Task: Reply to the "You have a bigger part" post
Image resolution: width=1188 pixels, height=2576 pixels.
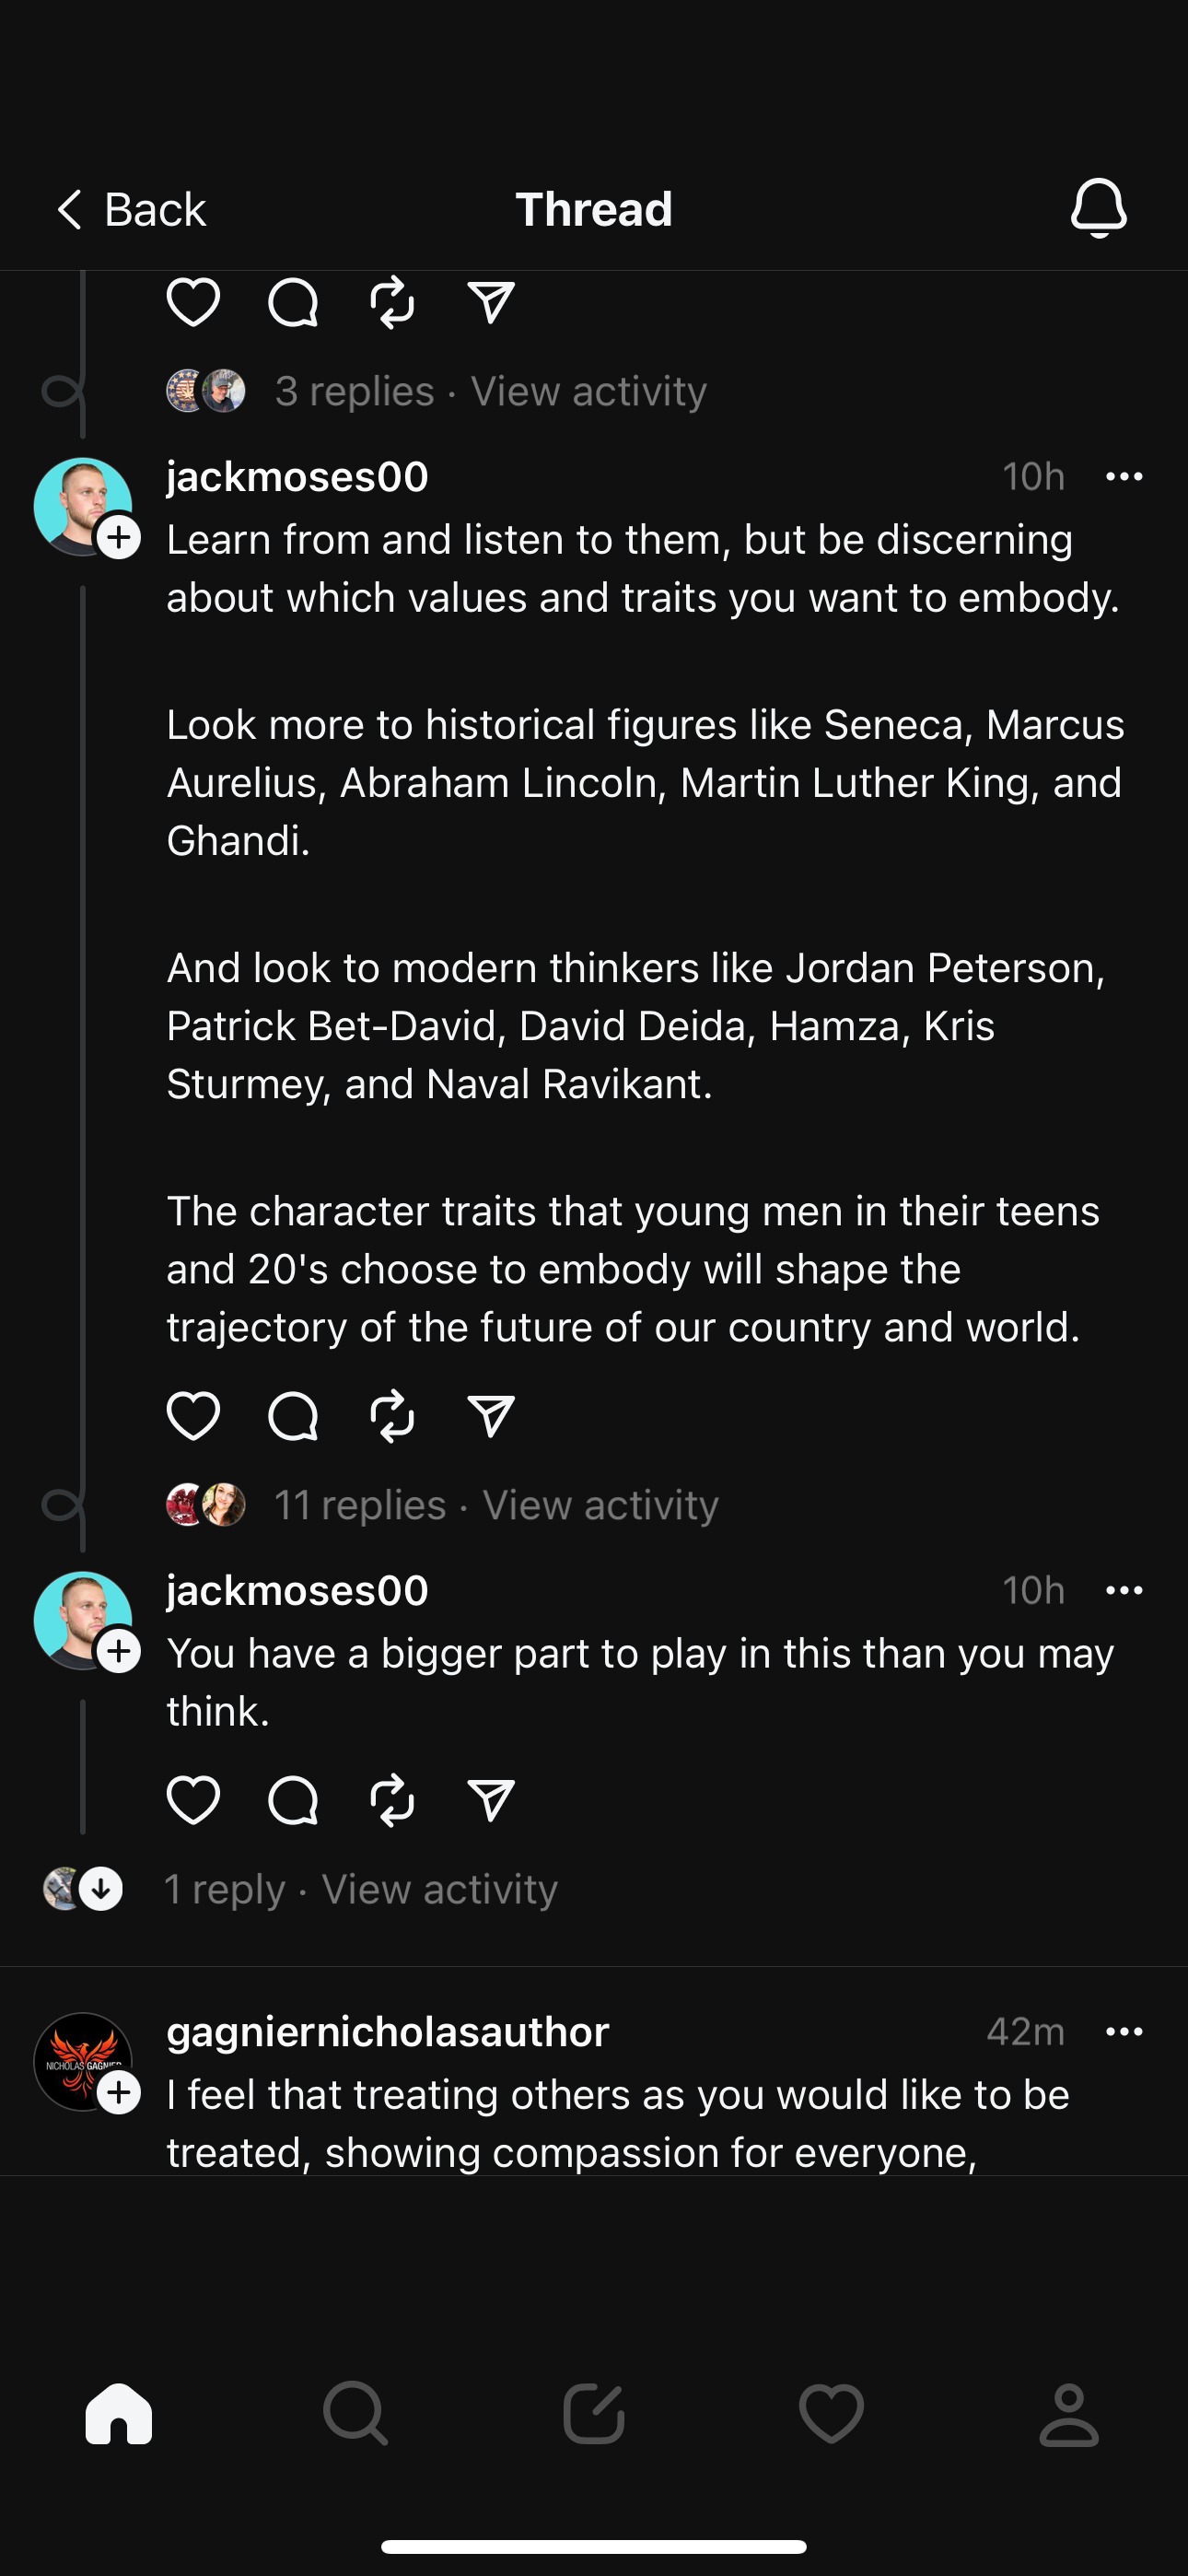Action: [x=293, y=1800]
